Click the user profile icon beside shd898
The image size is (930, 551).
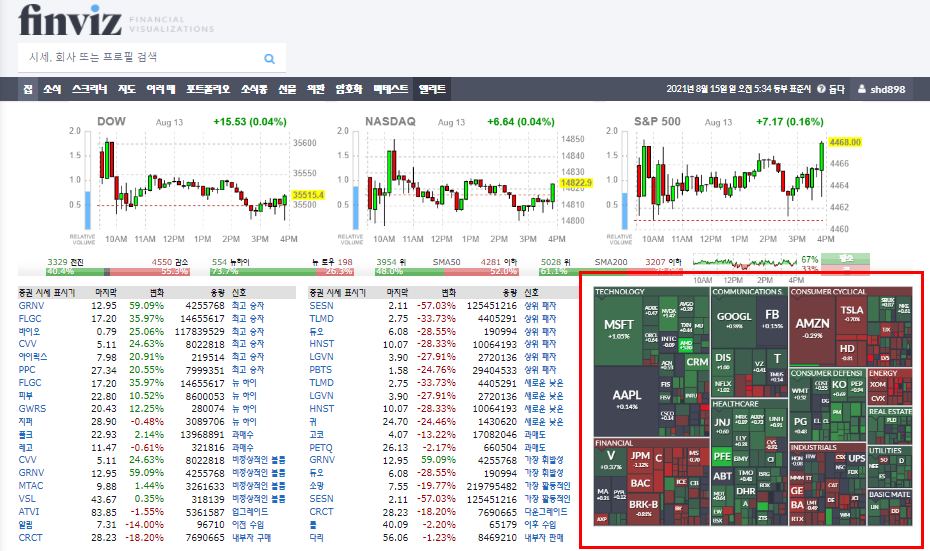(x=862, y=89)
